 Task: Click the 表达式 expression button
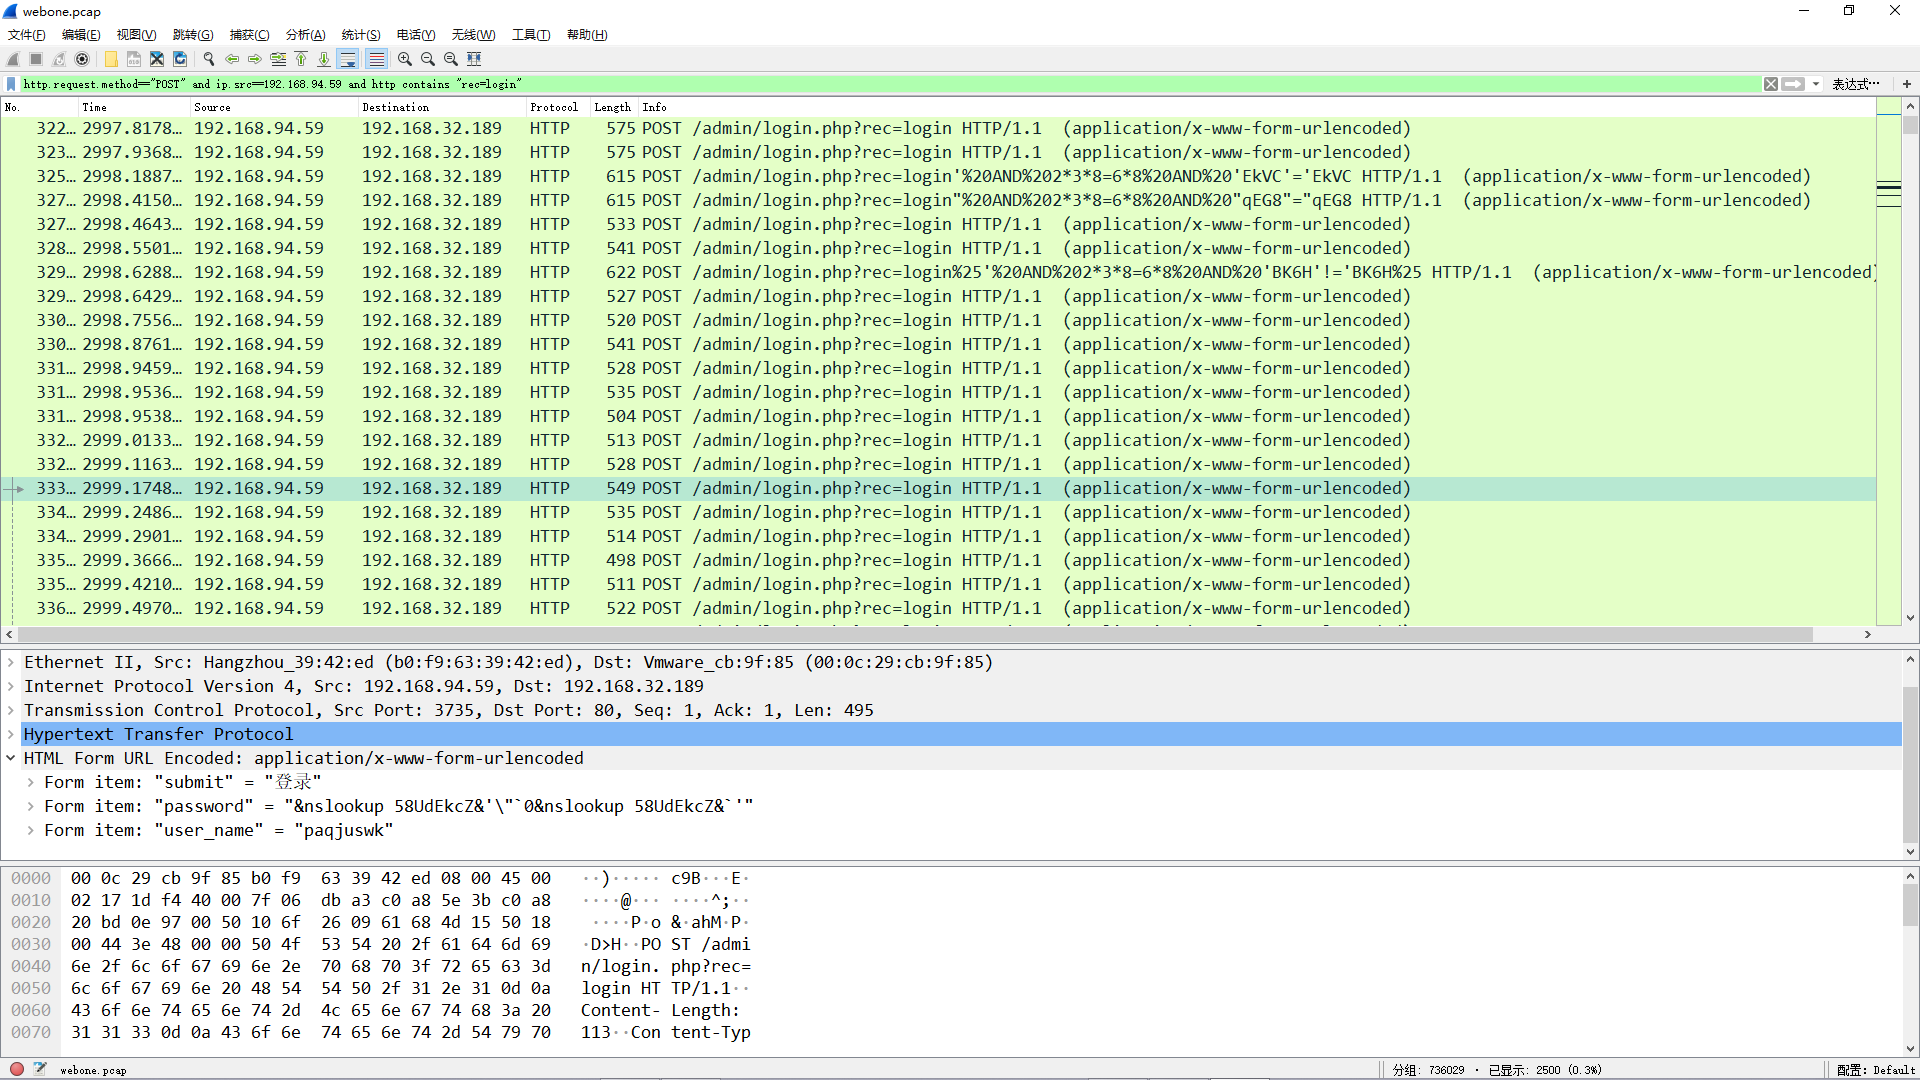click(1854, 84)
